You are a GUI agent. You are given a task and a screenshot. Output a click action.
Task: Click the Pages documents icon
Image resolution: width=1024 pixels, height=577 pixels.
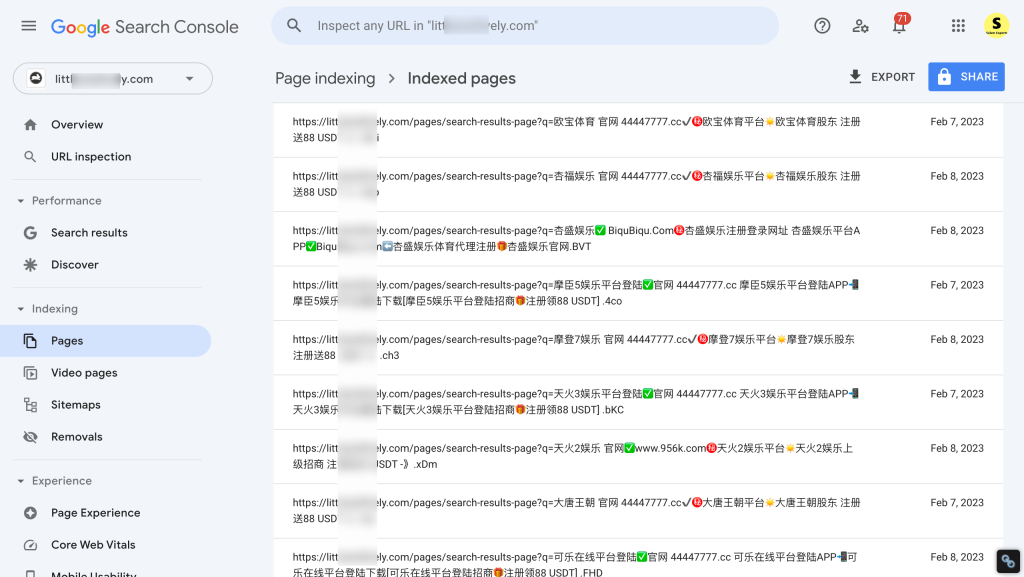[30, 341]
